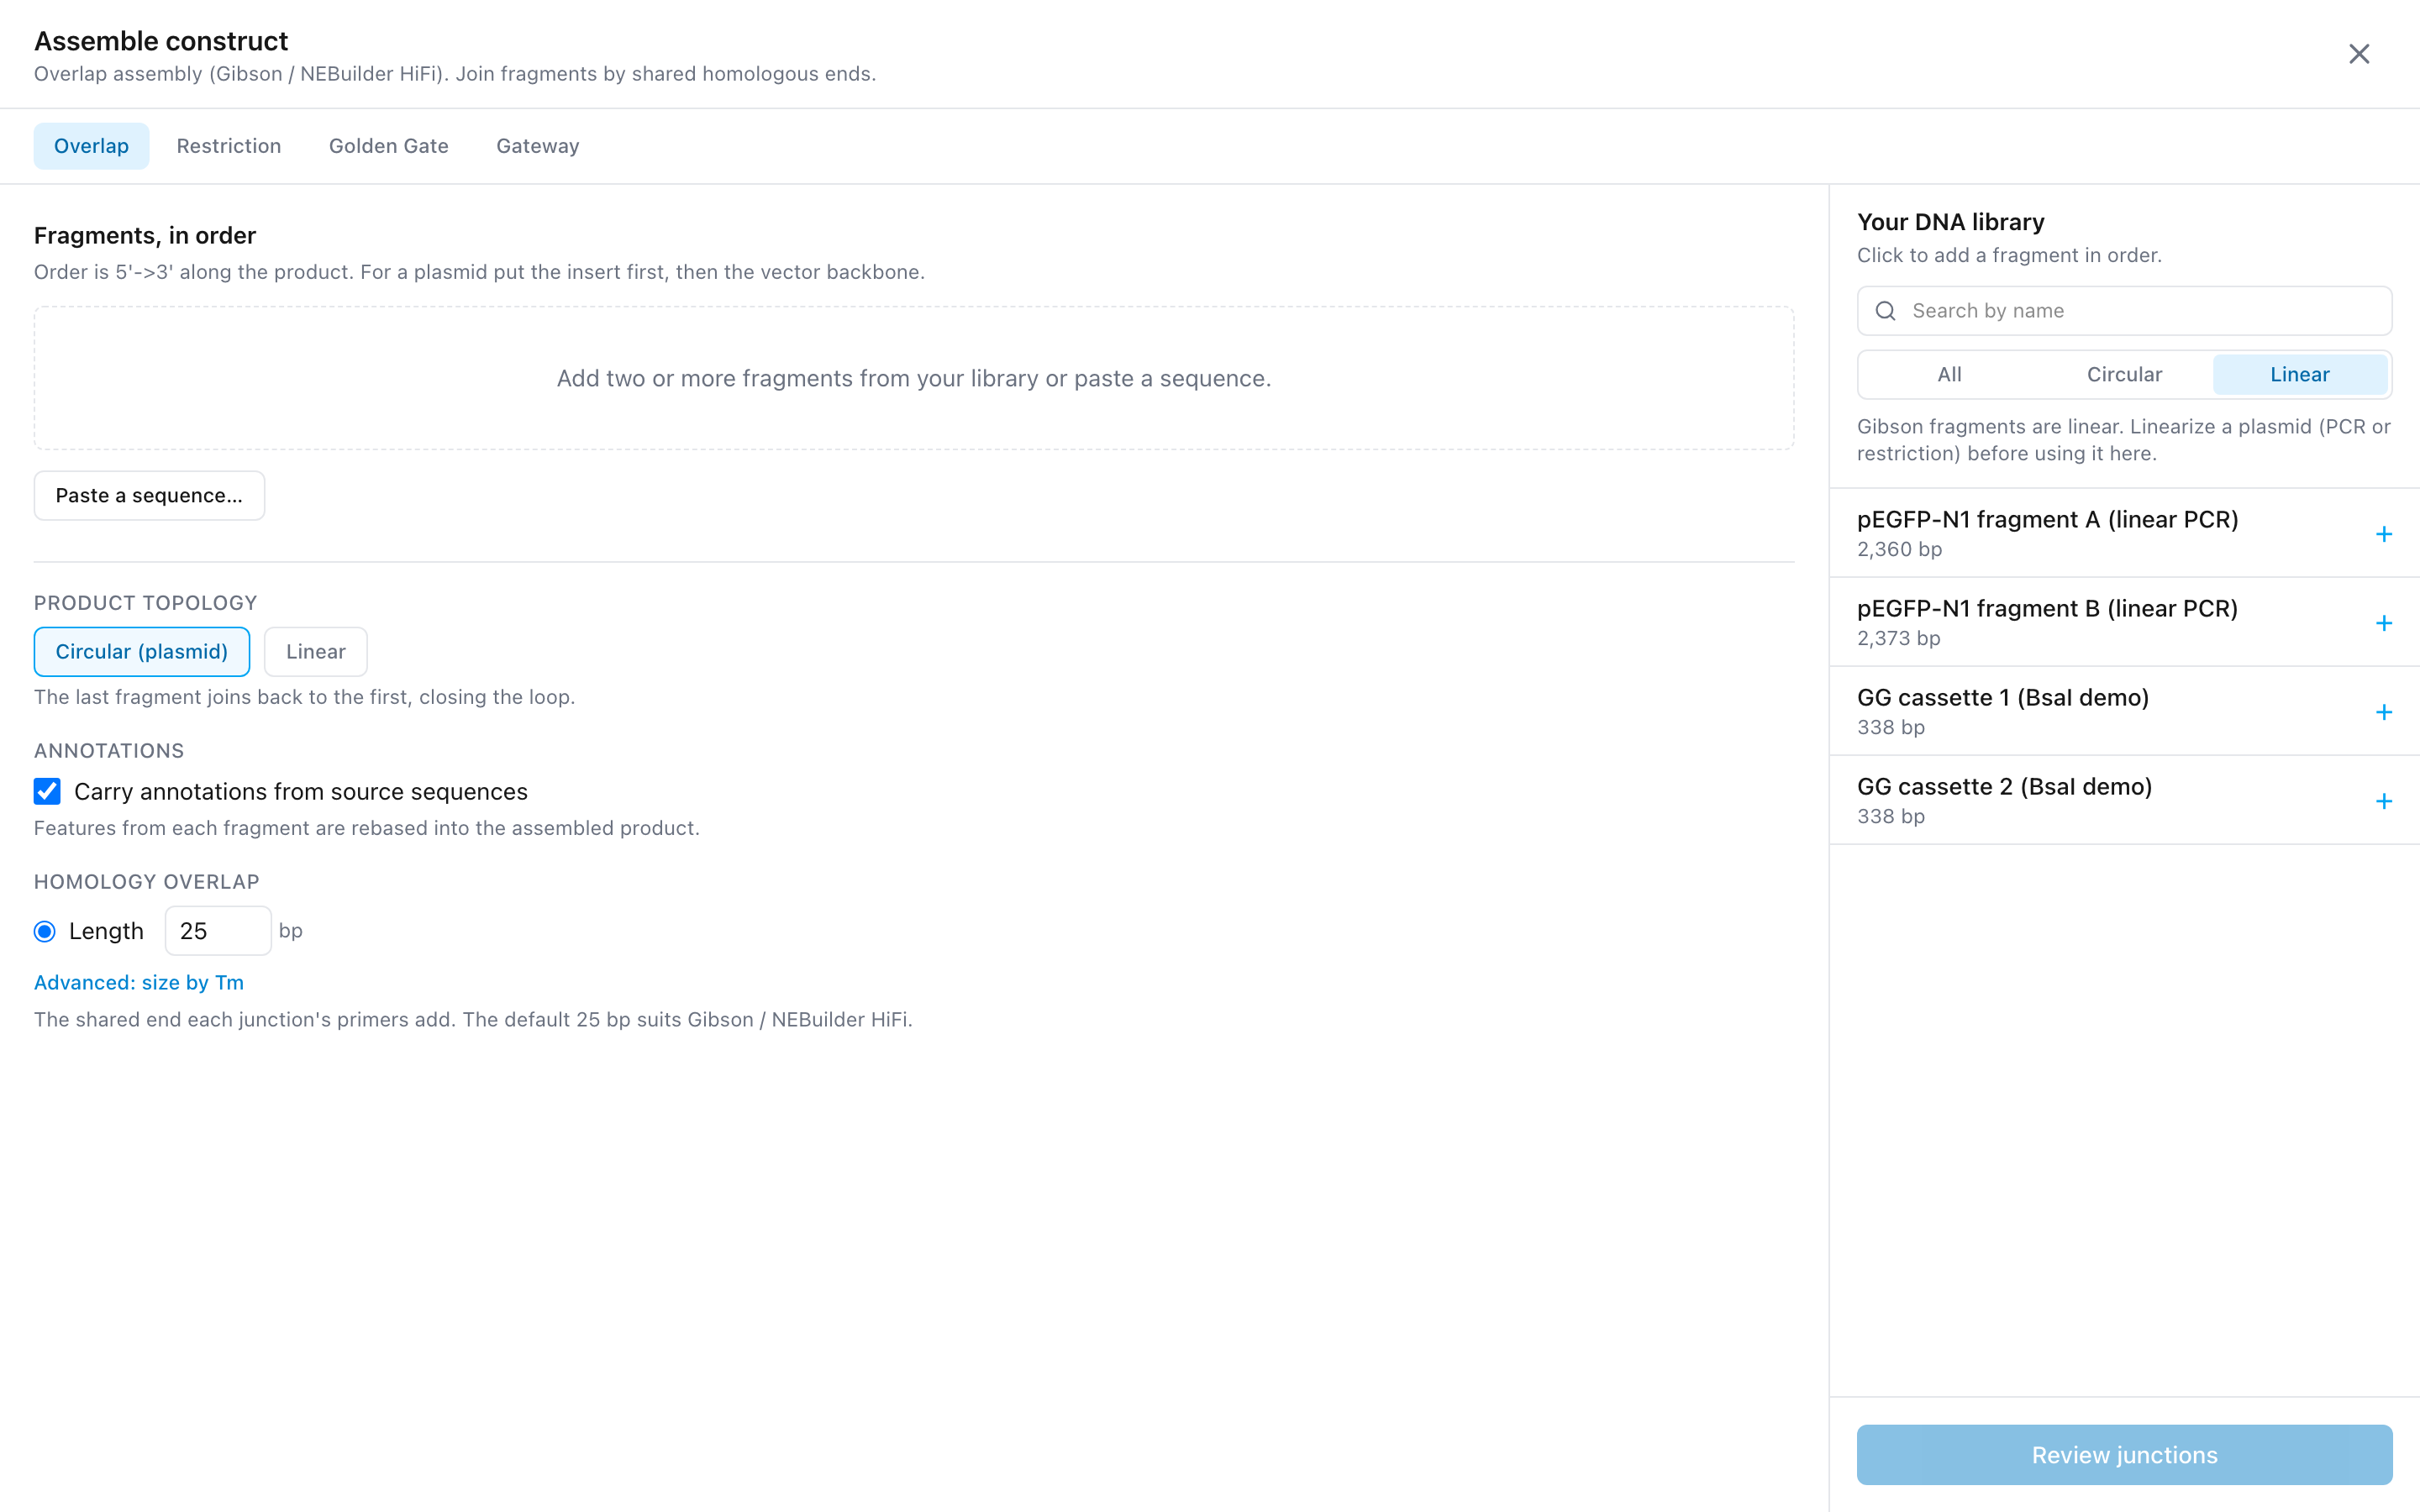Select pEGFP-N1 fragment A (linear PCR) row

tap(2124, 533)
